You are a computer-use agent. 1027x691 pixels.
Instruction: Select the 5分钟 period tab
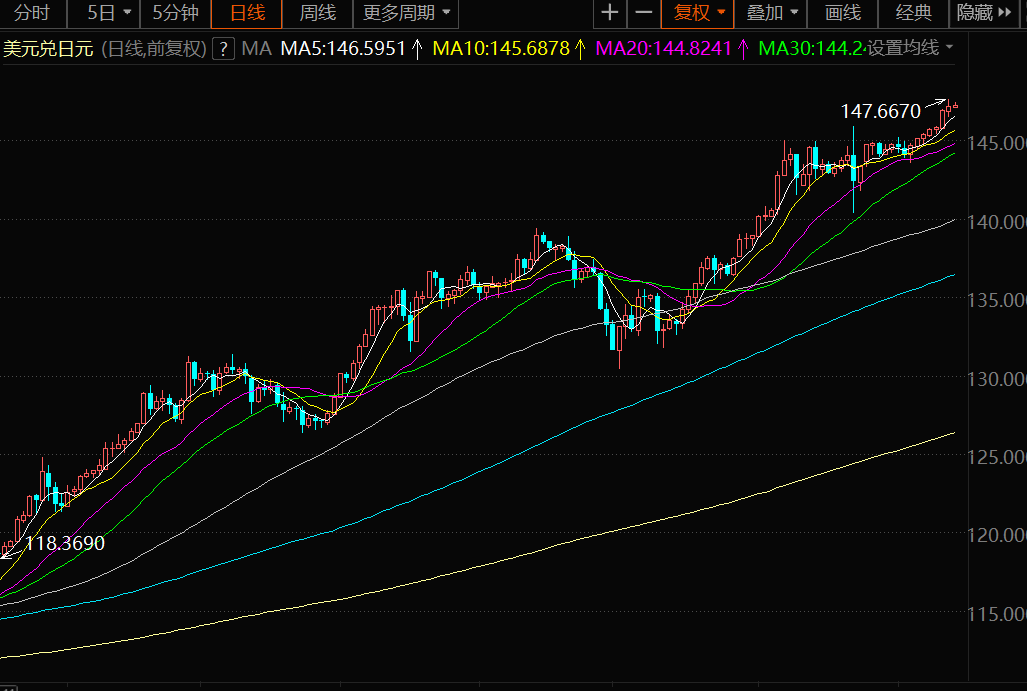coord(176,12)
